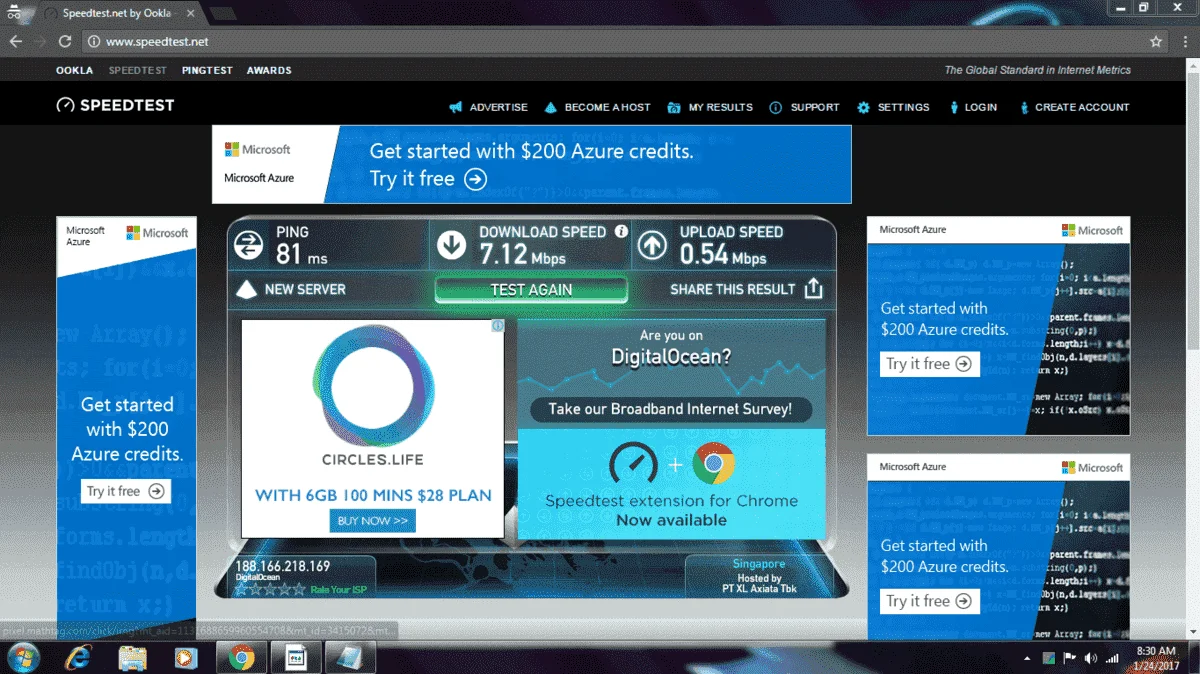Image resolution: width=1200 pixels, height=674 pixels.
Task: Click the megaphone icon beside Advertise
Action: pos(456,107)
